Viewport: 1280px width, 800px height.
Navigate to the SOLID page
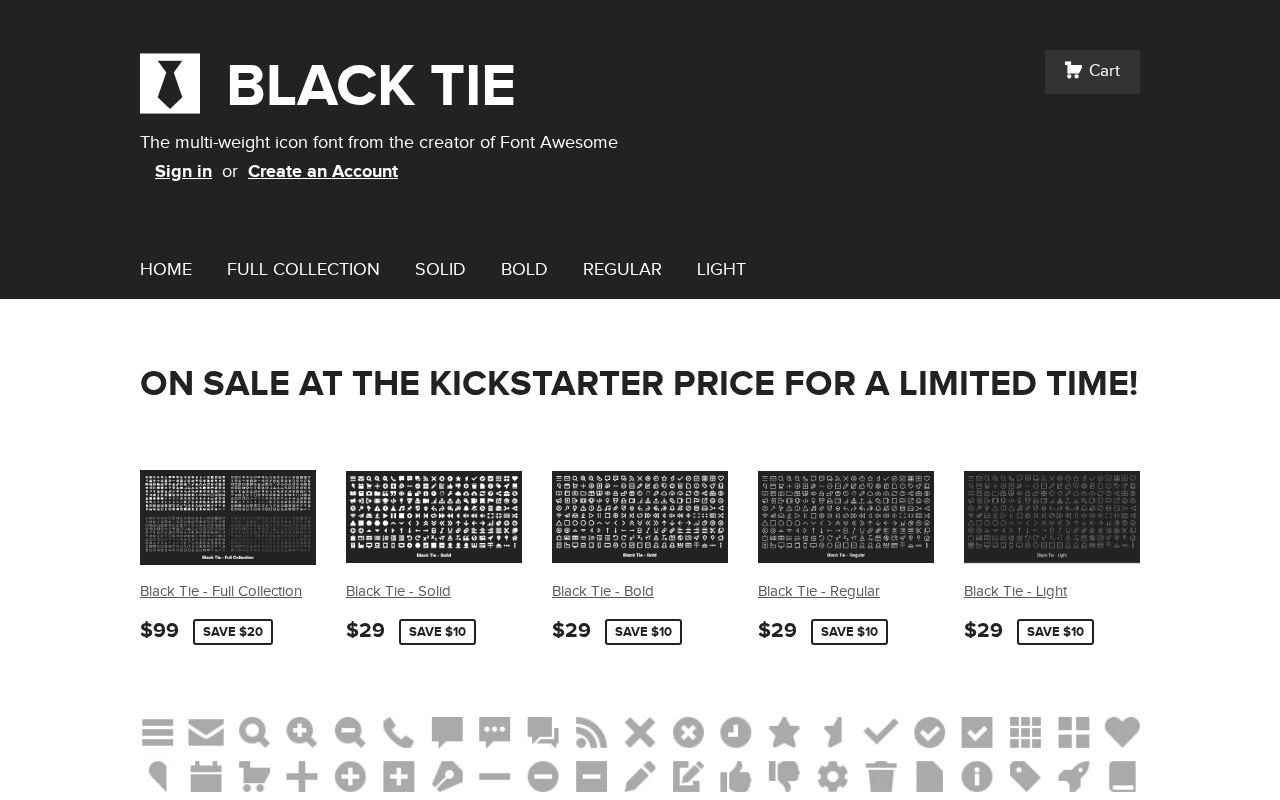tap(440, 269)
